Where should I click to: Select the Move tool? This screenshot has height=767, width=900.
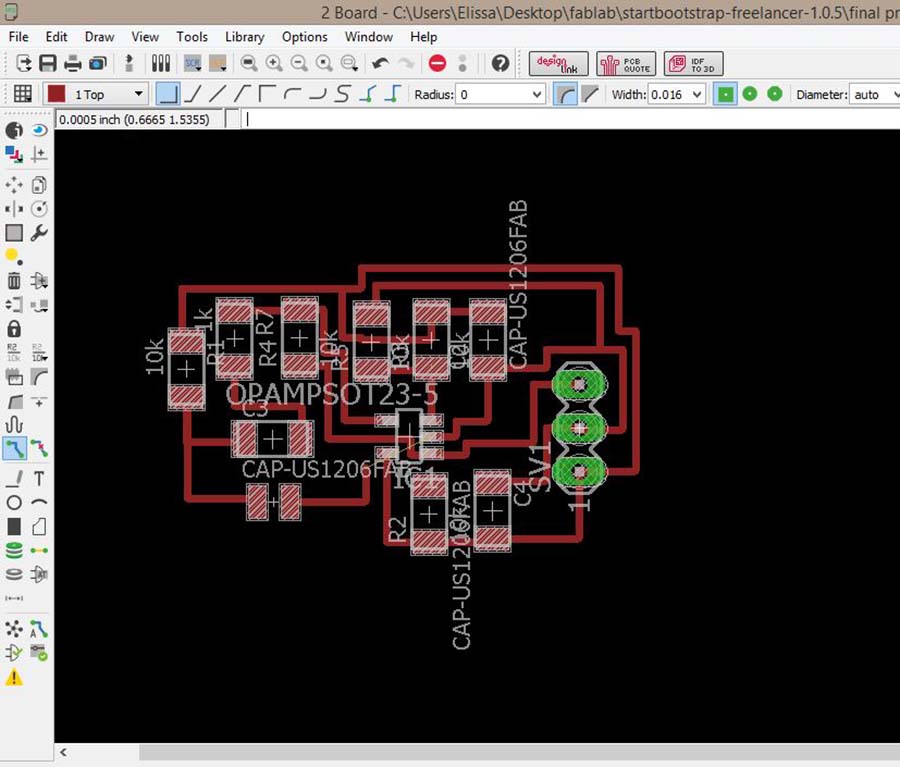pyautogui.click(x=14, y=185)
